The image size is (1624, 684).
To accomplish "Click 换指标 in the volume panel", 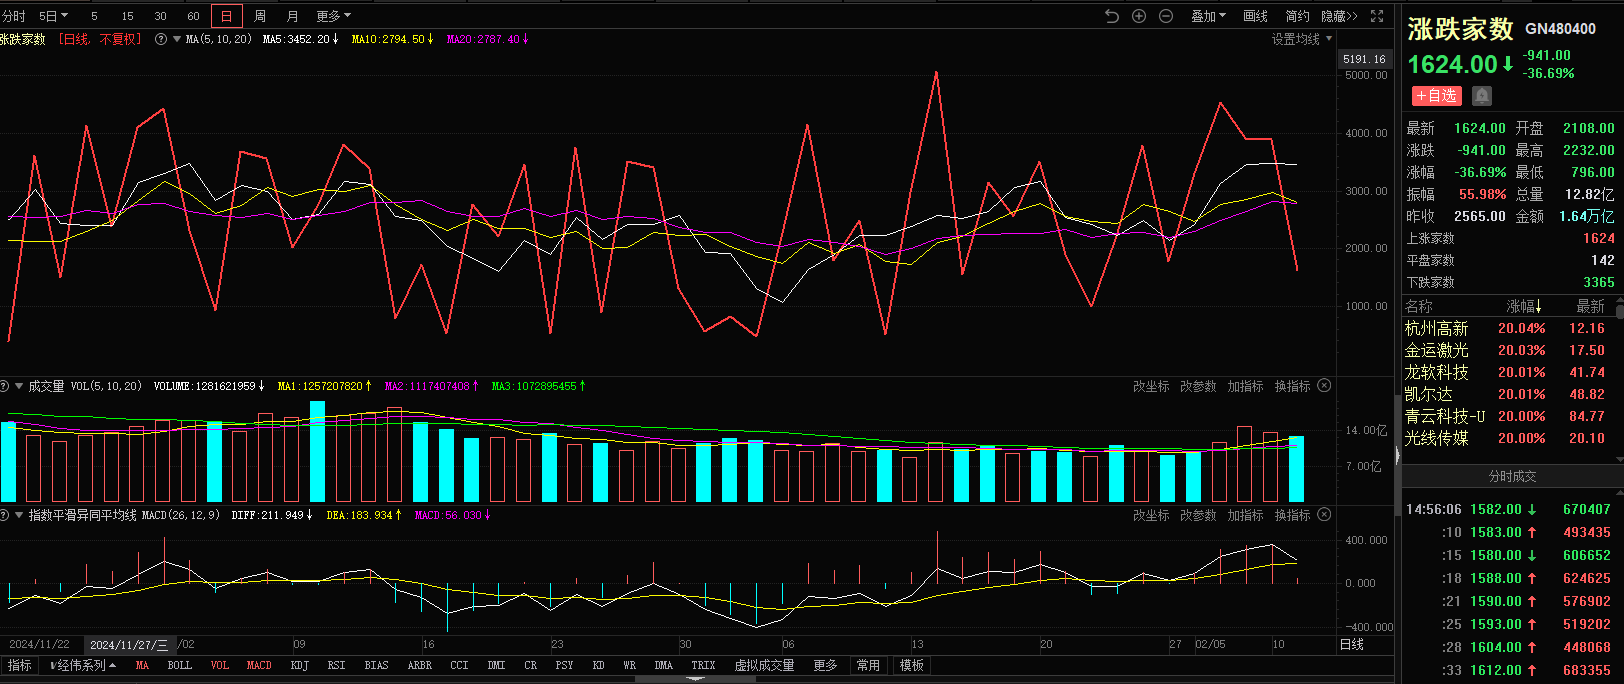I will pos(1292,386).
